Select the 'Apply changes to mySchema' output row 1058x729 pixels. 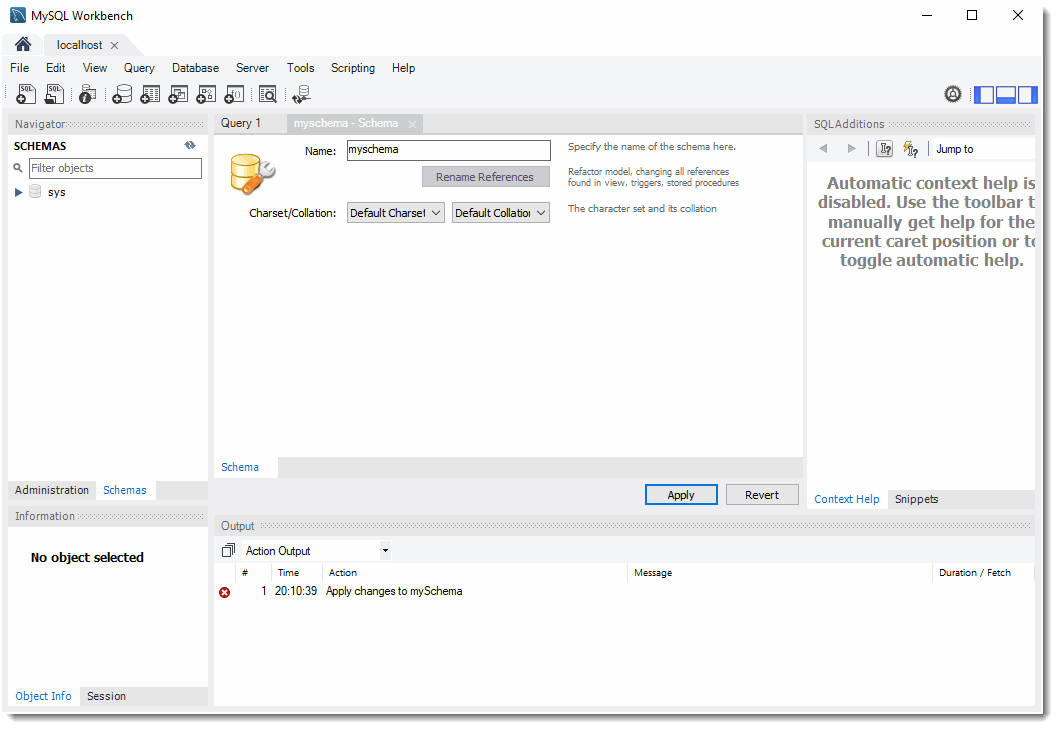[625, 591]
